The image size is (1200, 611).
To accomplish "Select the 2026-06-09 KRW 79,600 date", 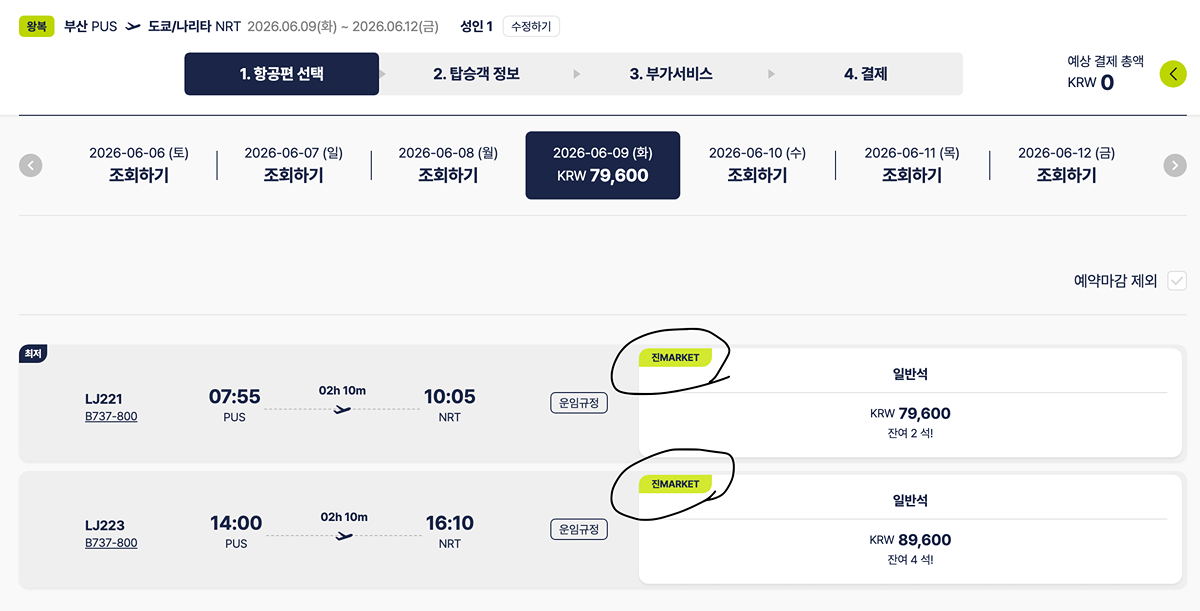I will coord(602,165).
